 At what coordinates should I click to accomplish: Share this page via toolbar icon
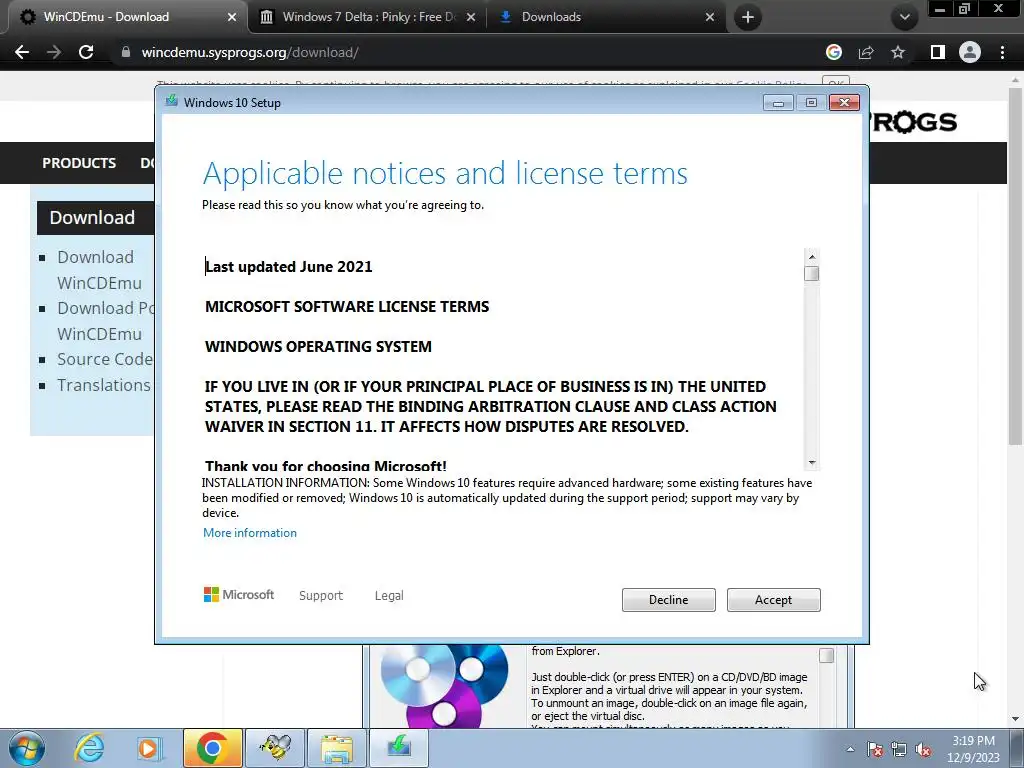click(866, 52)
